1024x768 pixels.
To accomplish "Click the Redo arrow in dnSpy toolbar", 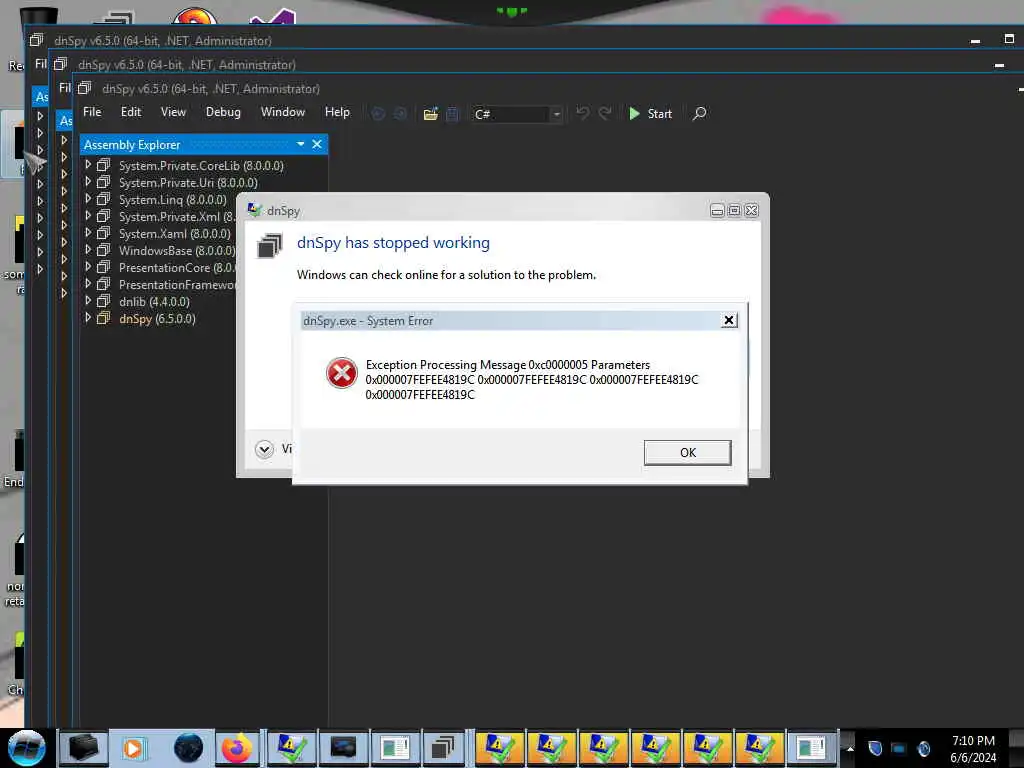I will coord(605,114).
